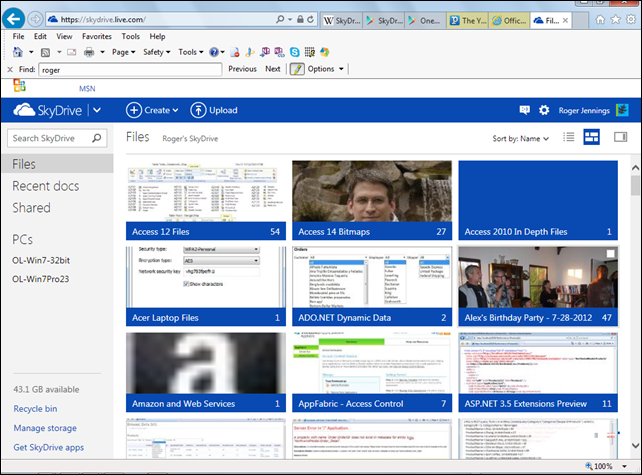
Task: Open the messaging chat icon in header
Action: point(525,110)
